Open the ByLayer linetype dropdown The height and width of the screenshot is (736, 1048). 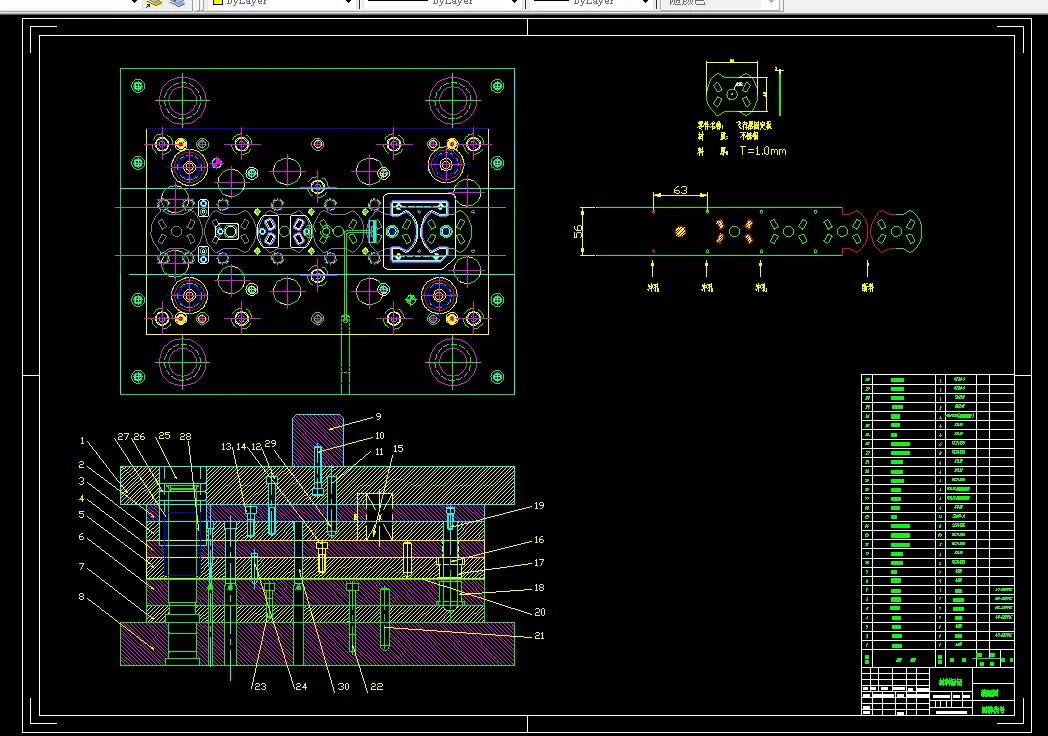517,3
